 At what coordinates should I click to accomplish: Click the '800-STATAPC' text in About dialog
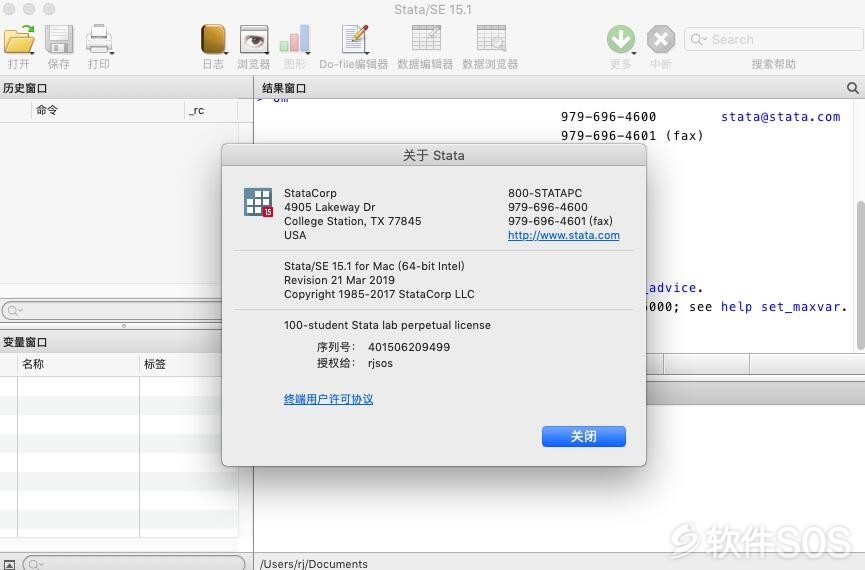click(545, 193)
